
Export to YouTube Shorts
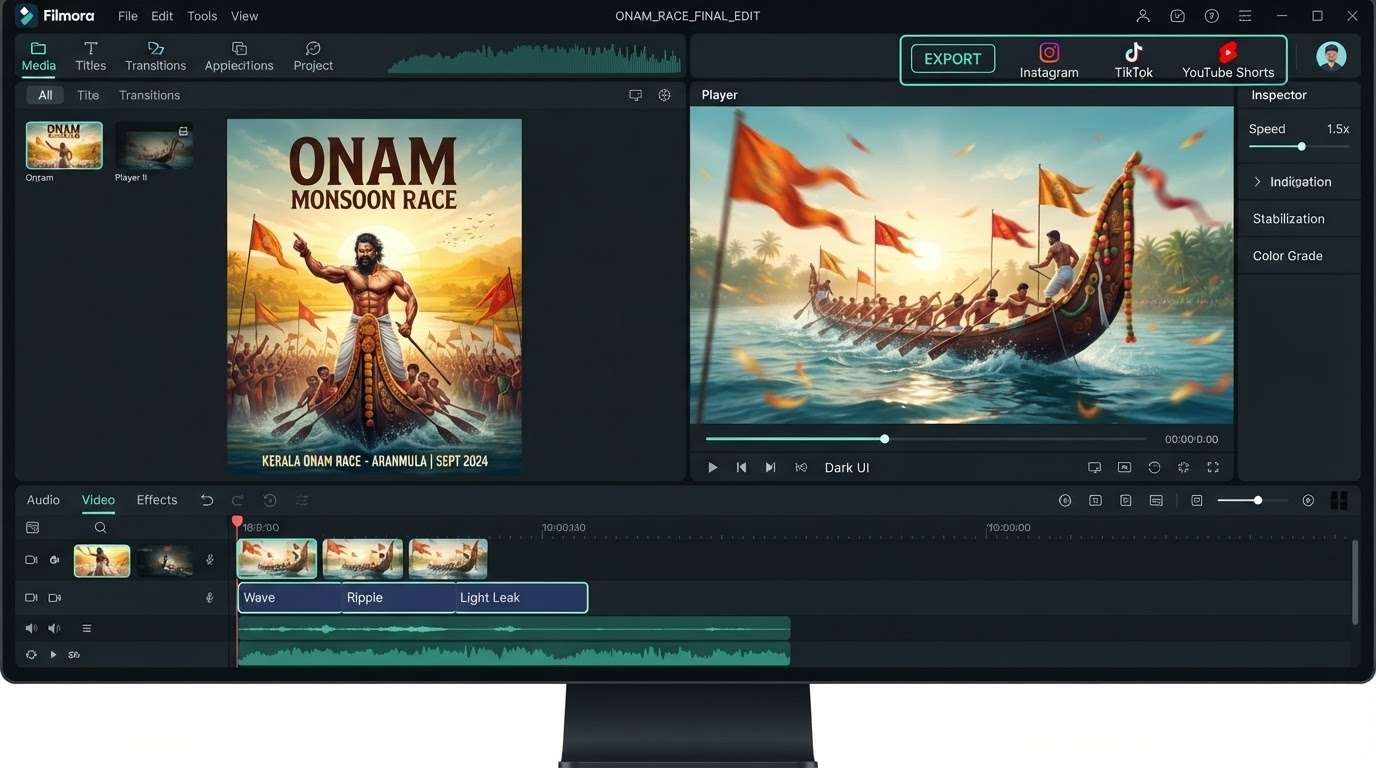(x=1228, y=60)
